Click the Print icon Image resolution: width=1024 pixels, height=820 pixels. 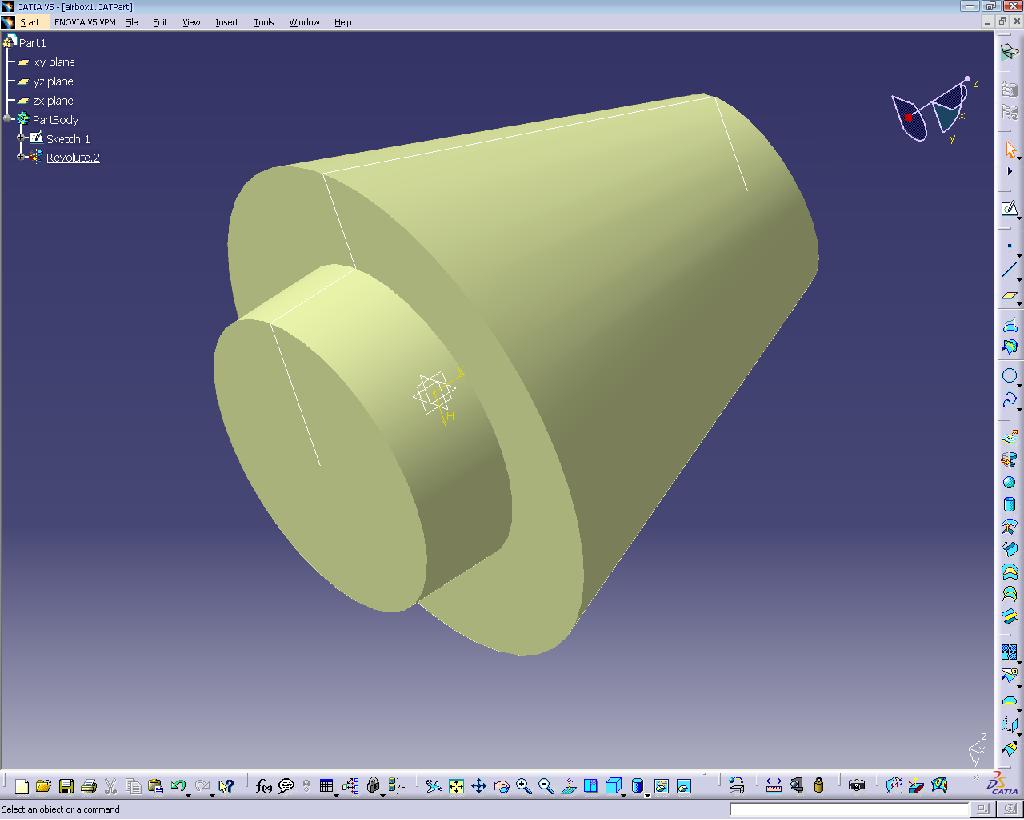pyautogui.click(x=88, y=787)
